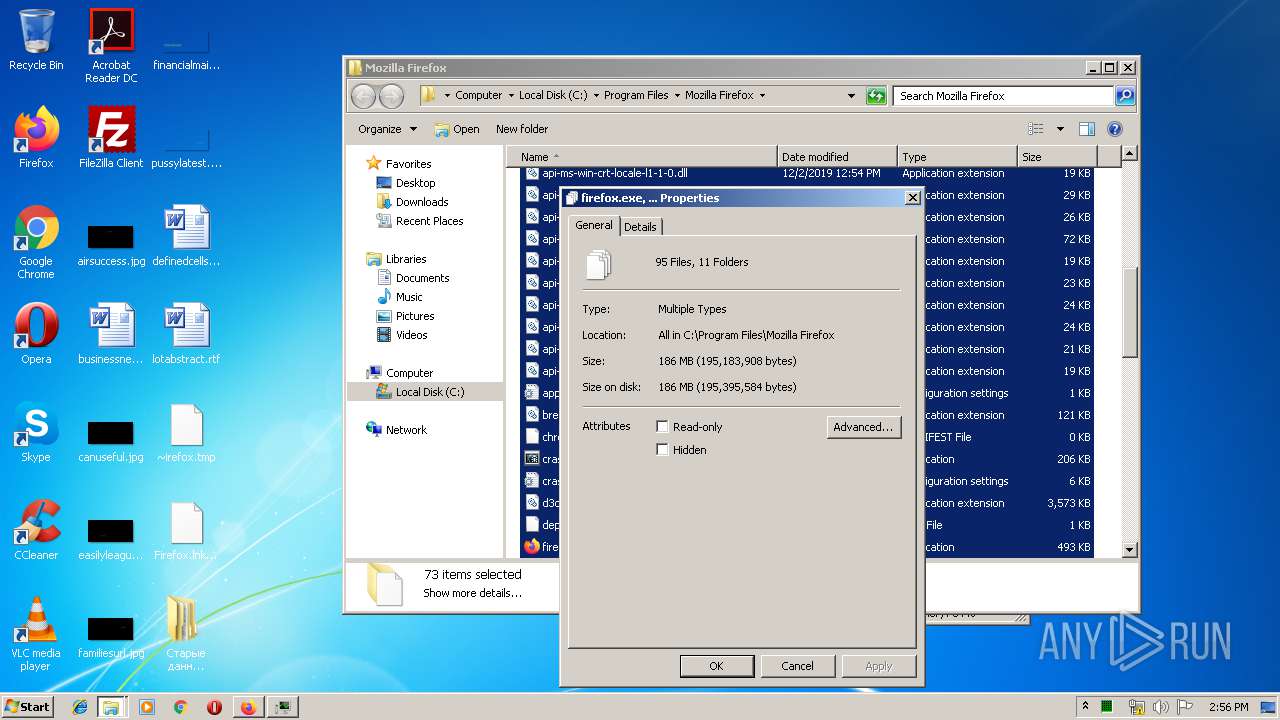Open Downloads in the navigation pane
The height and width of the screenshot is (720, 1280).
(421, 202)
